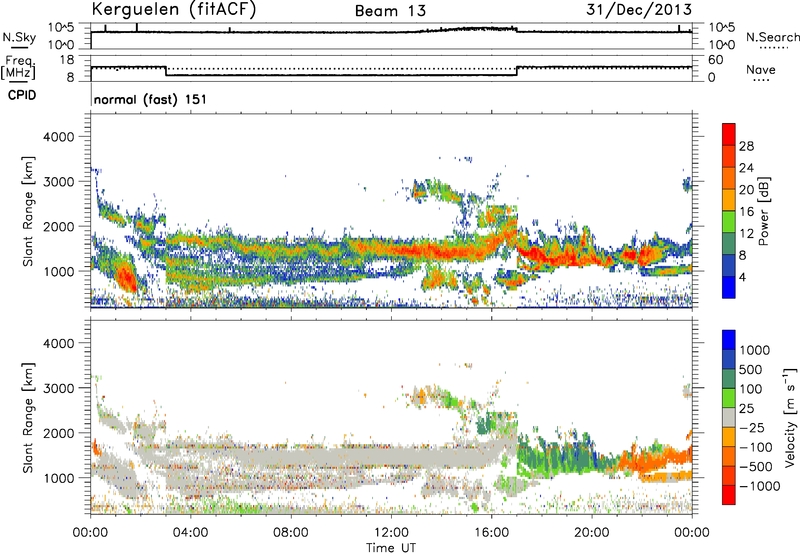The image size is (800, 554).
Task: Click the '1000' tick on velocity color bar
Action: click(x=755, y=350)
